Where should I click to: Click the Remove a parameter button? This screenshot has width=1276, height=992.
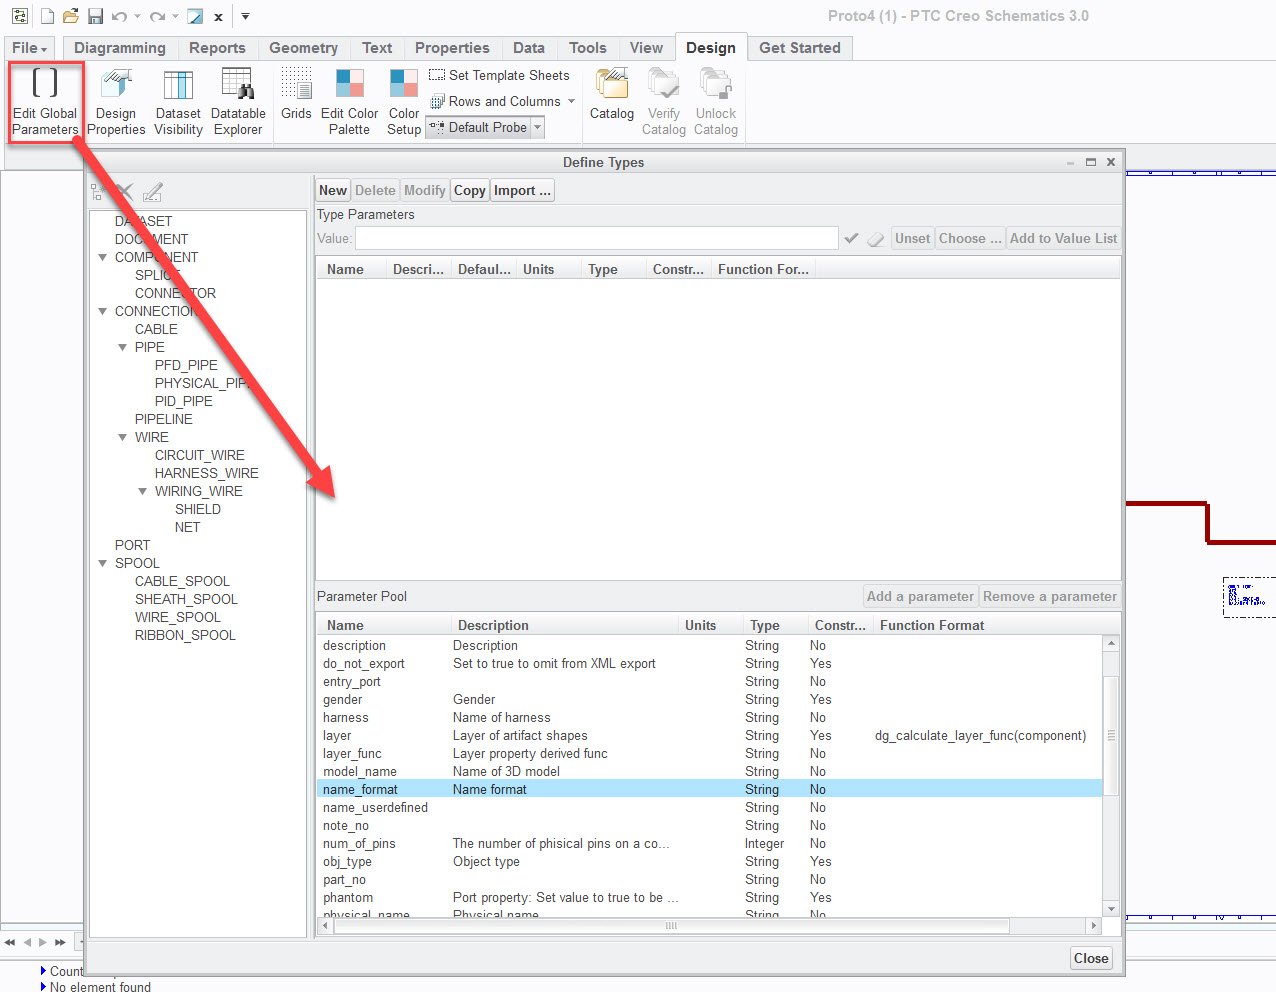pyautogui.click(x=1050, y=596)
